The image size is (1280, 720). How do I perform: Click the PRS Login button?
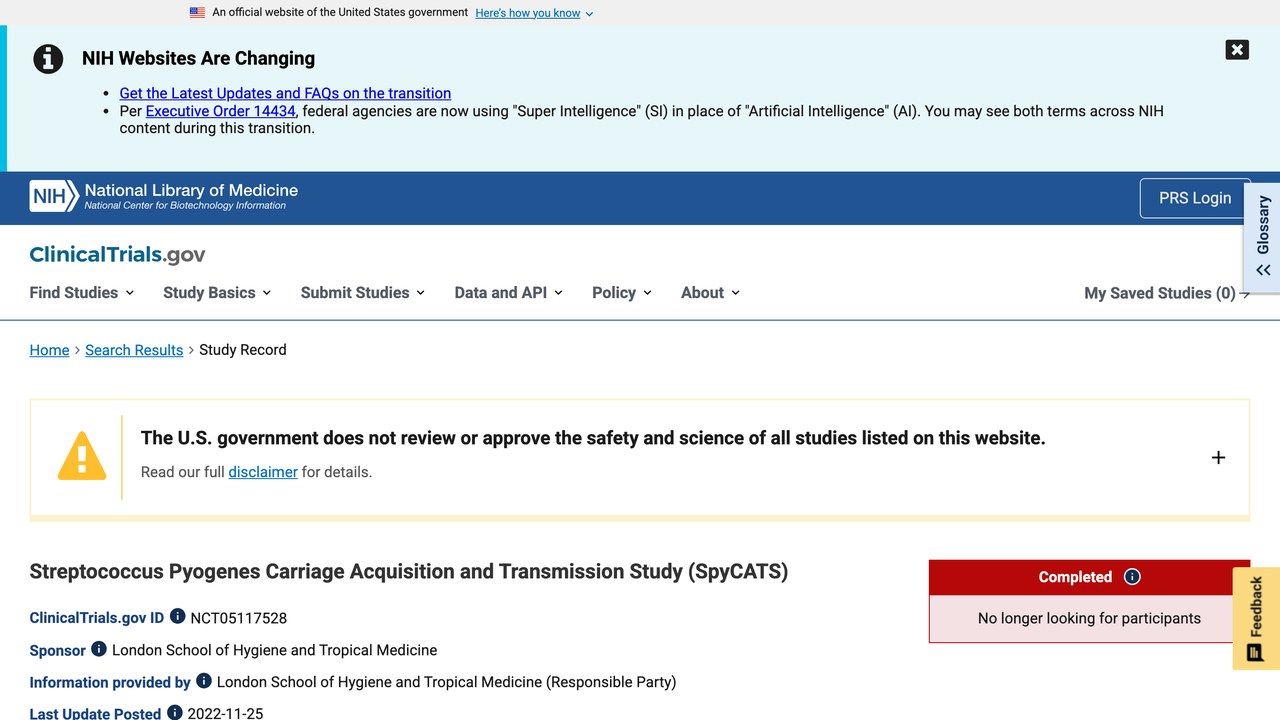[1195, 198]
